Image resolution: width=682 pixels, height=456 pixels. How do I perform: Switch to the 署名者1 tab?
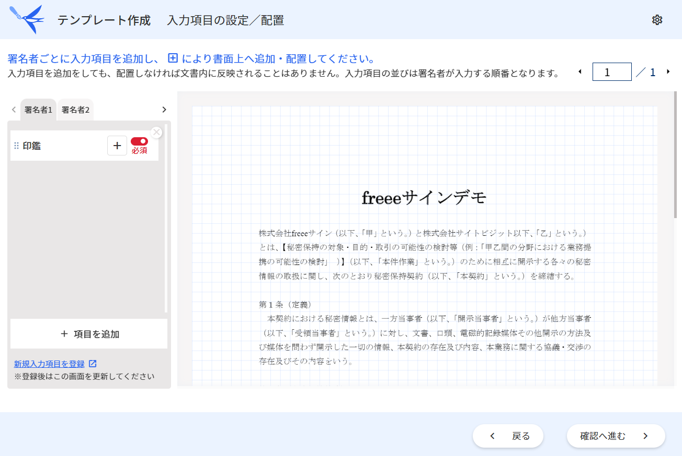pos(38,110)
